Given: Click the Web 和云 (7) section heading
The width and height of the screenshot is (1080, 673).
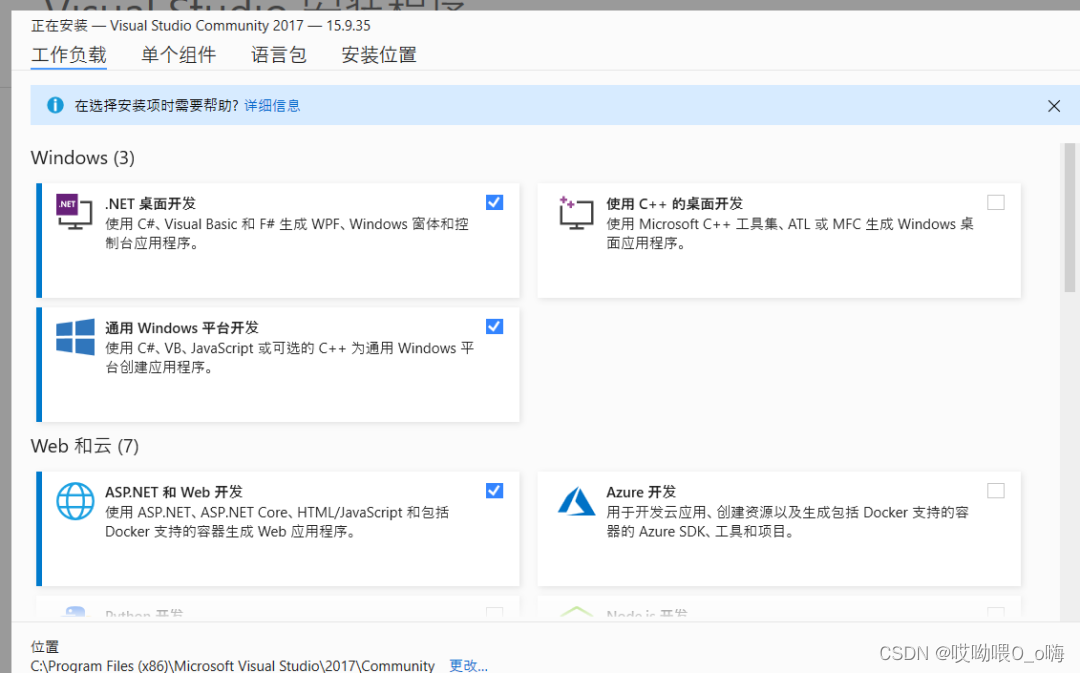Looking at the screenshot, I should 85,446.
